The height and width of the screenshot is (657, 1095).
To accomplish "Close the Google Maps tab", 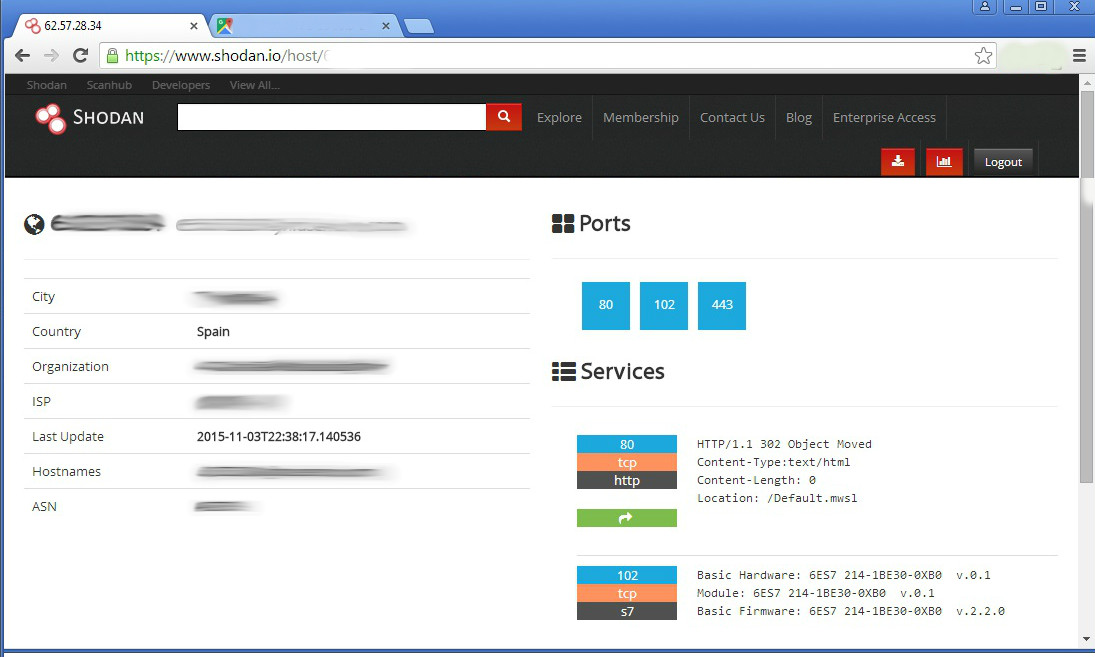I will tap(385, 26).
